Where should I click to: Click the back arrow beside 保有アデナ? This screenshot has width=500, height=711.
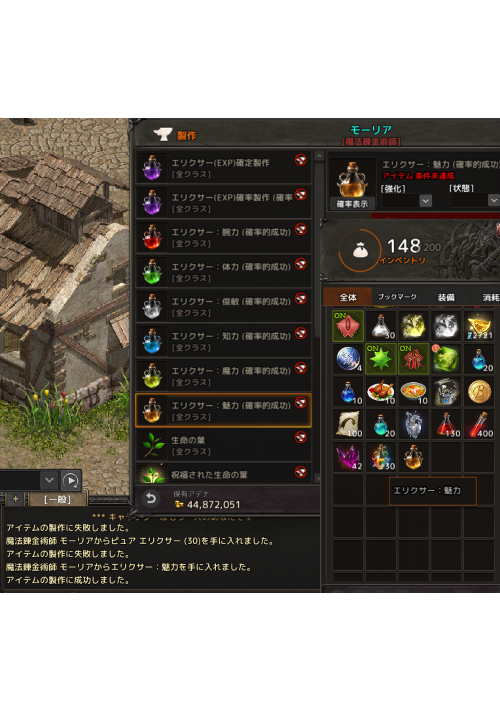[150, 499]
